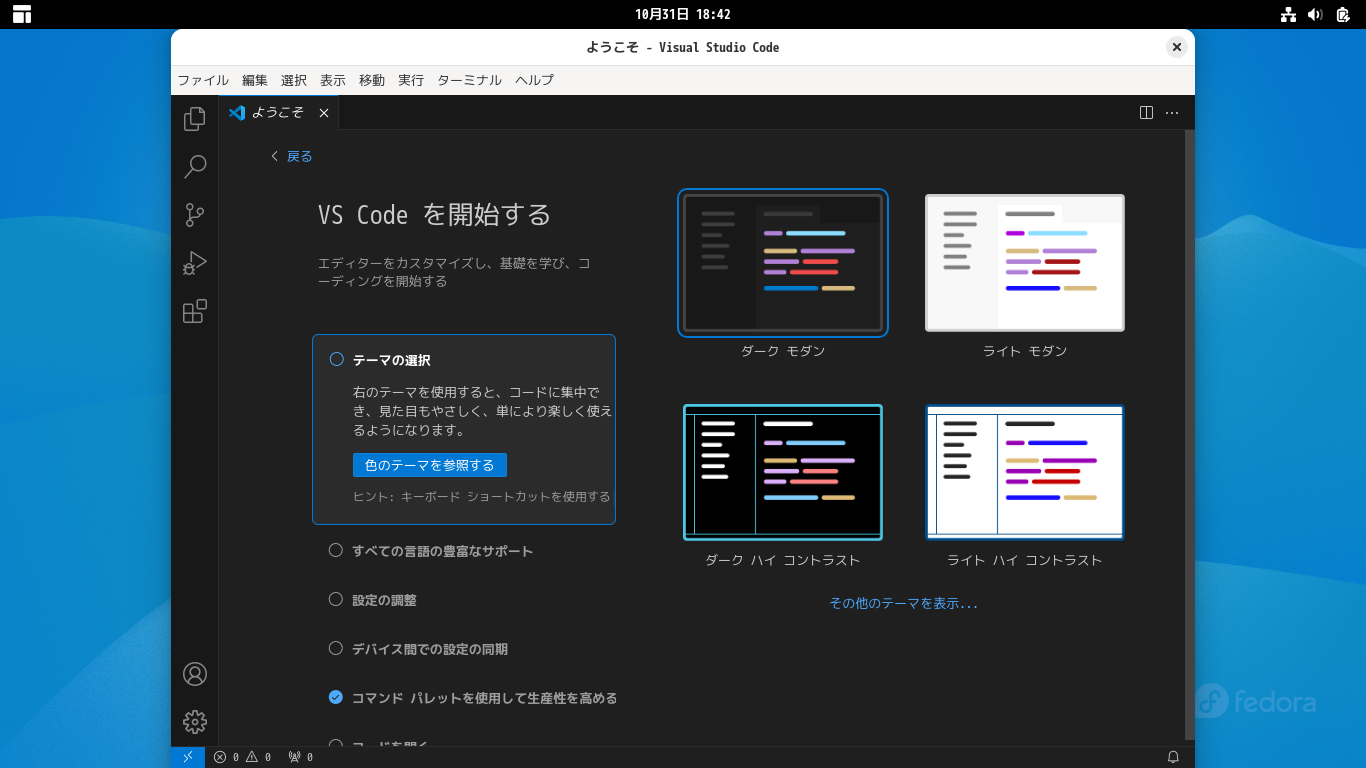Open the notifications bell in status bar

tap(1174, 757)
